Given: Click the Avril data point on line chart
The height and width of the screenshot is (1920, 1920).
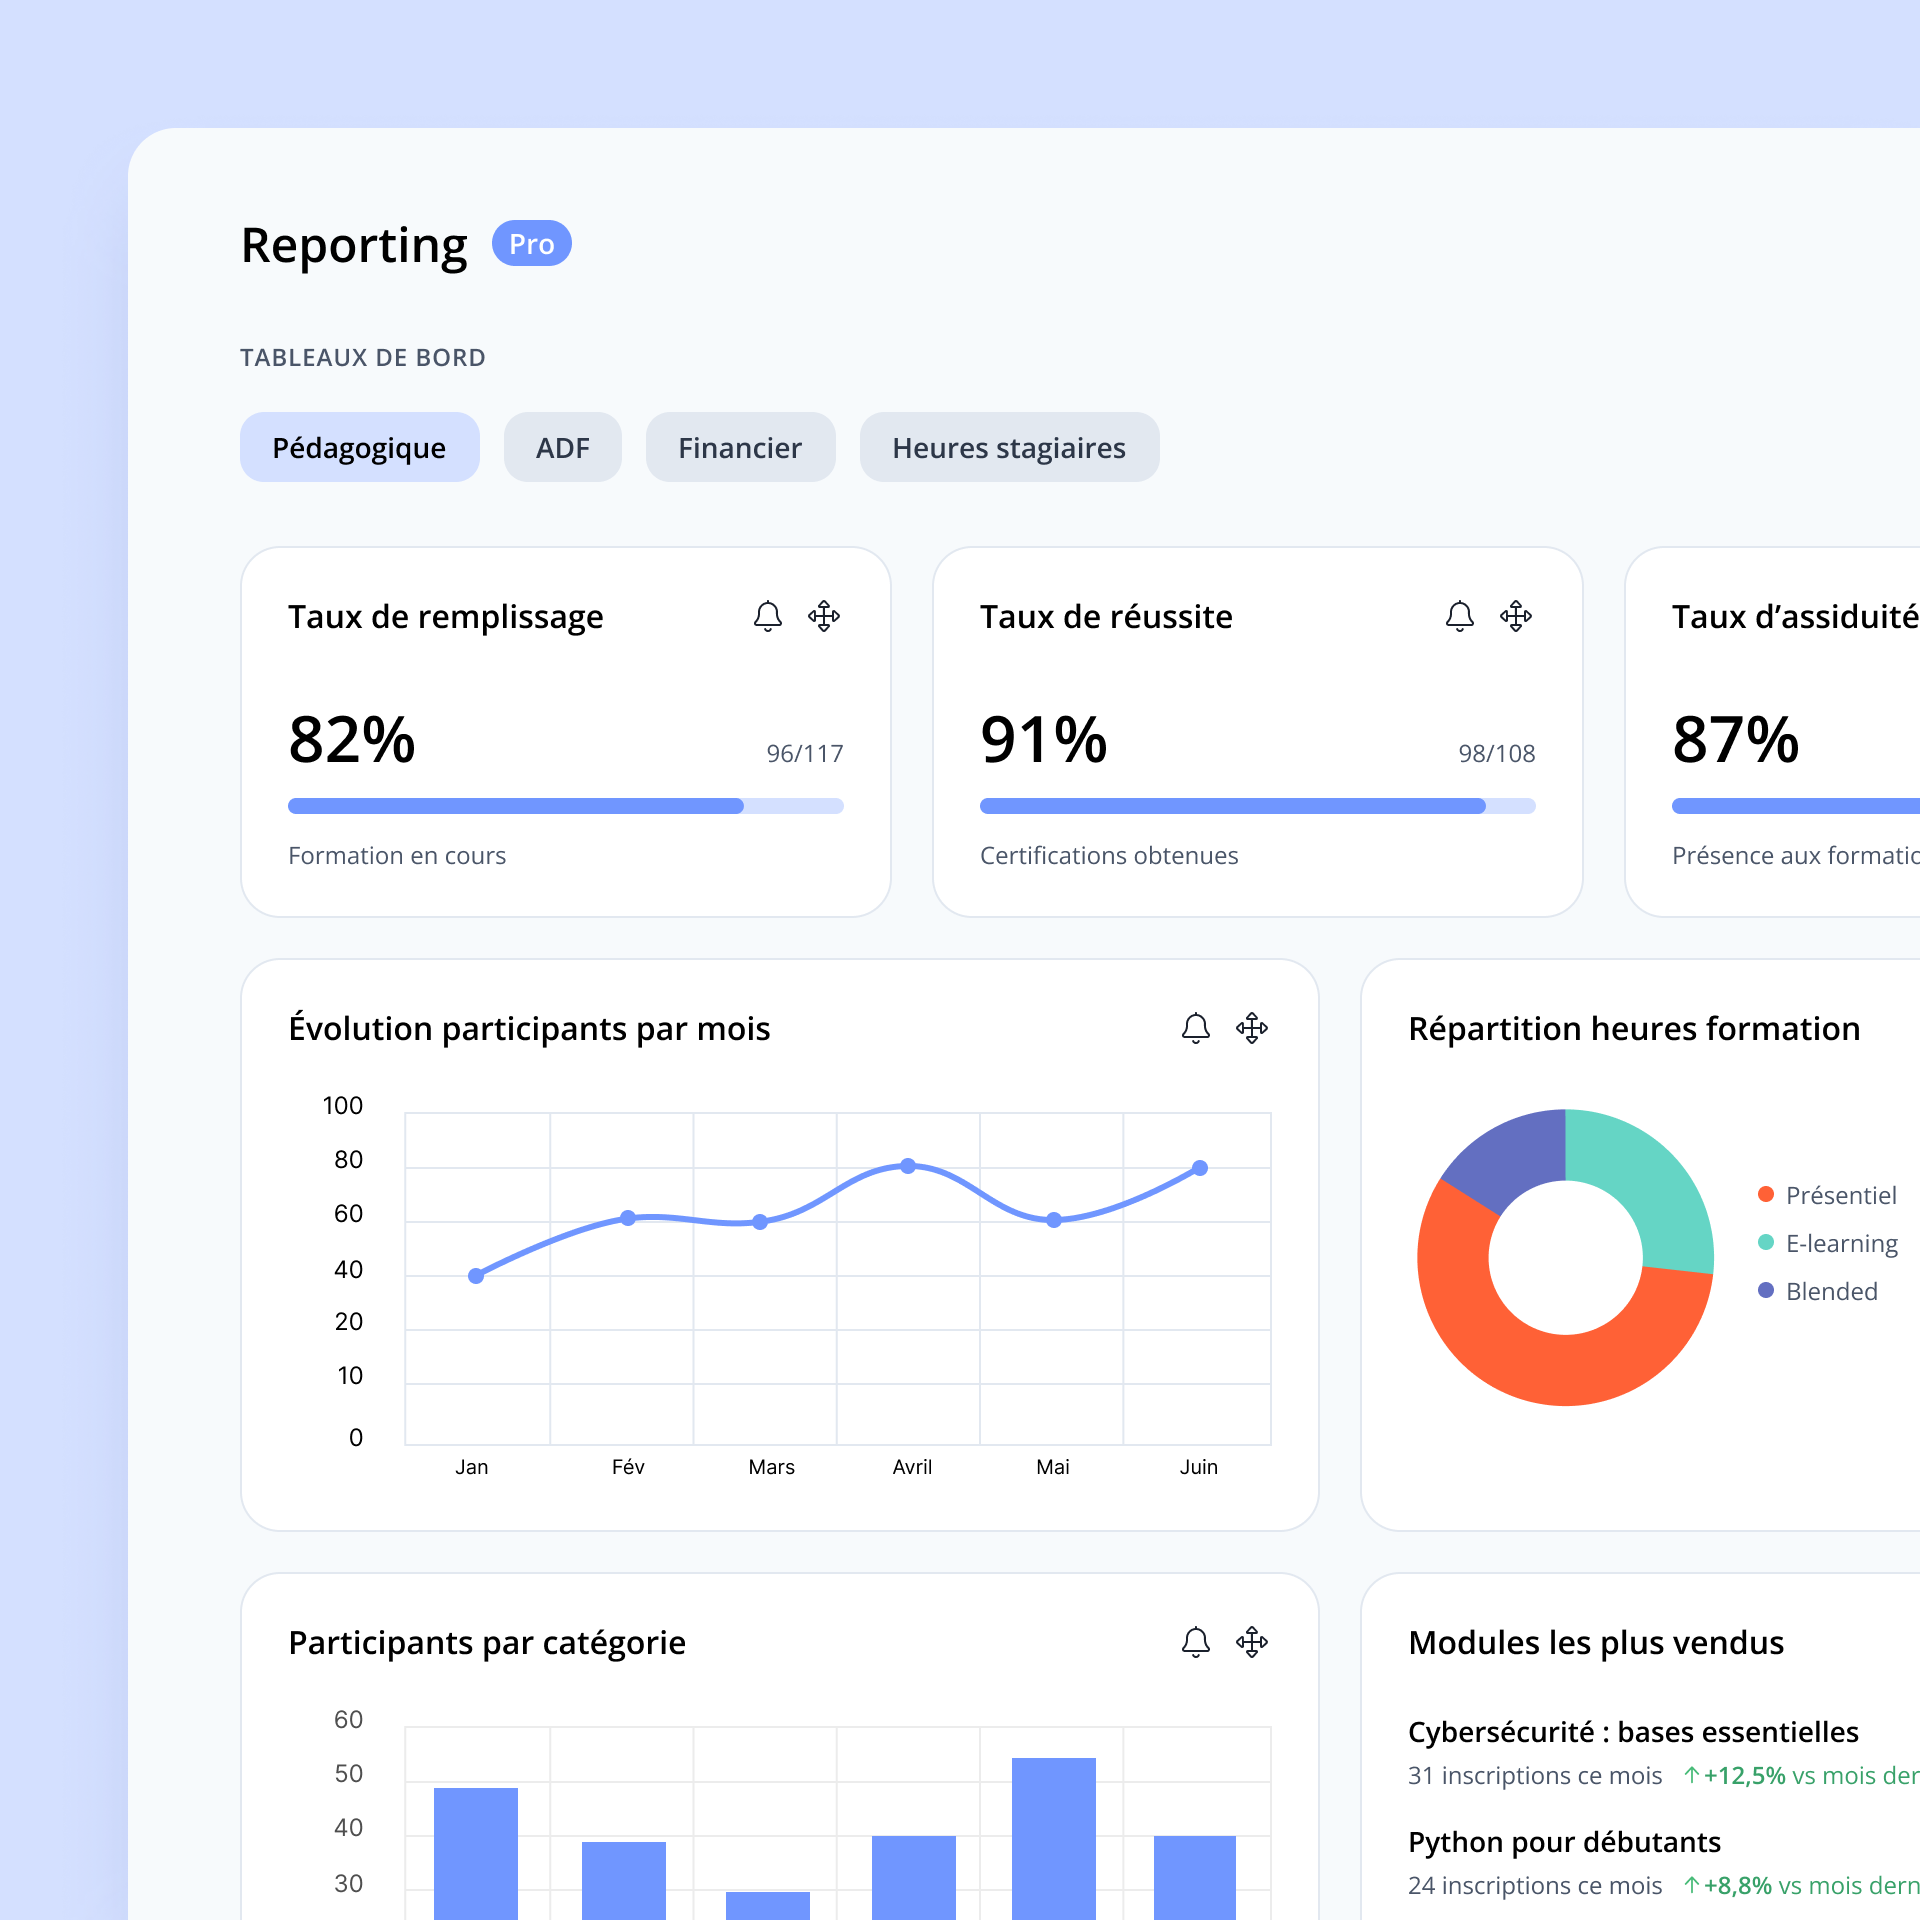Looking at the screenshot, I should pyautogui.click(x=908, y=1166).
